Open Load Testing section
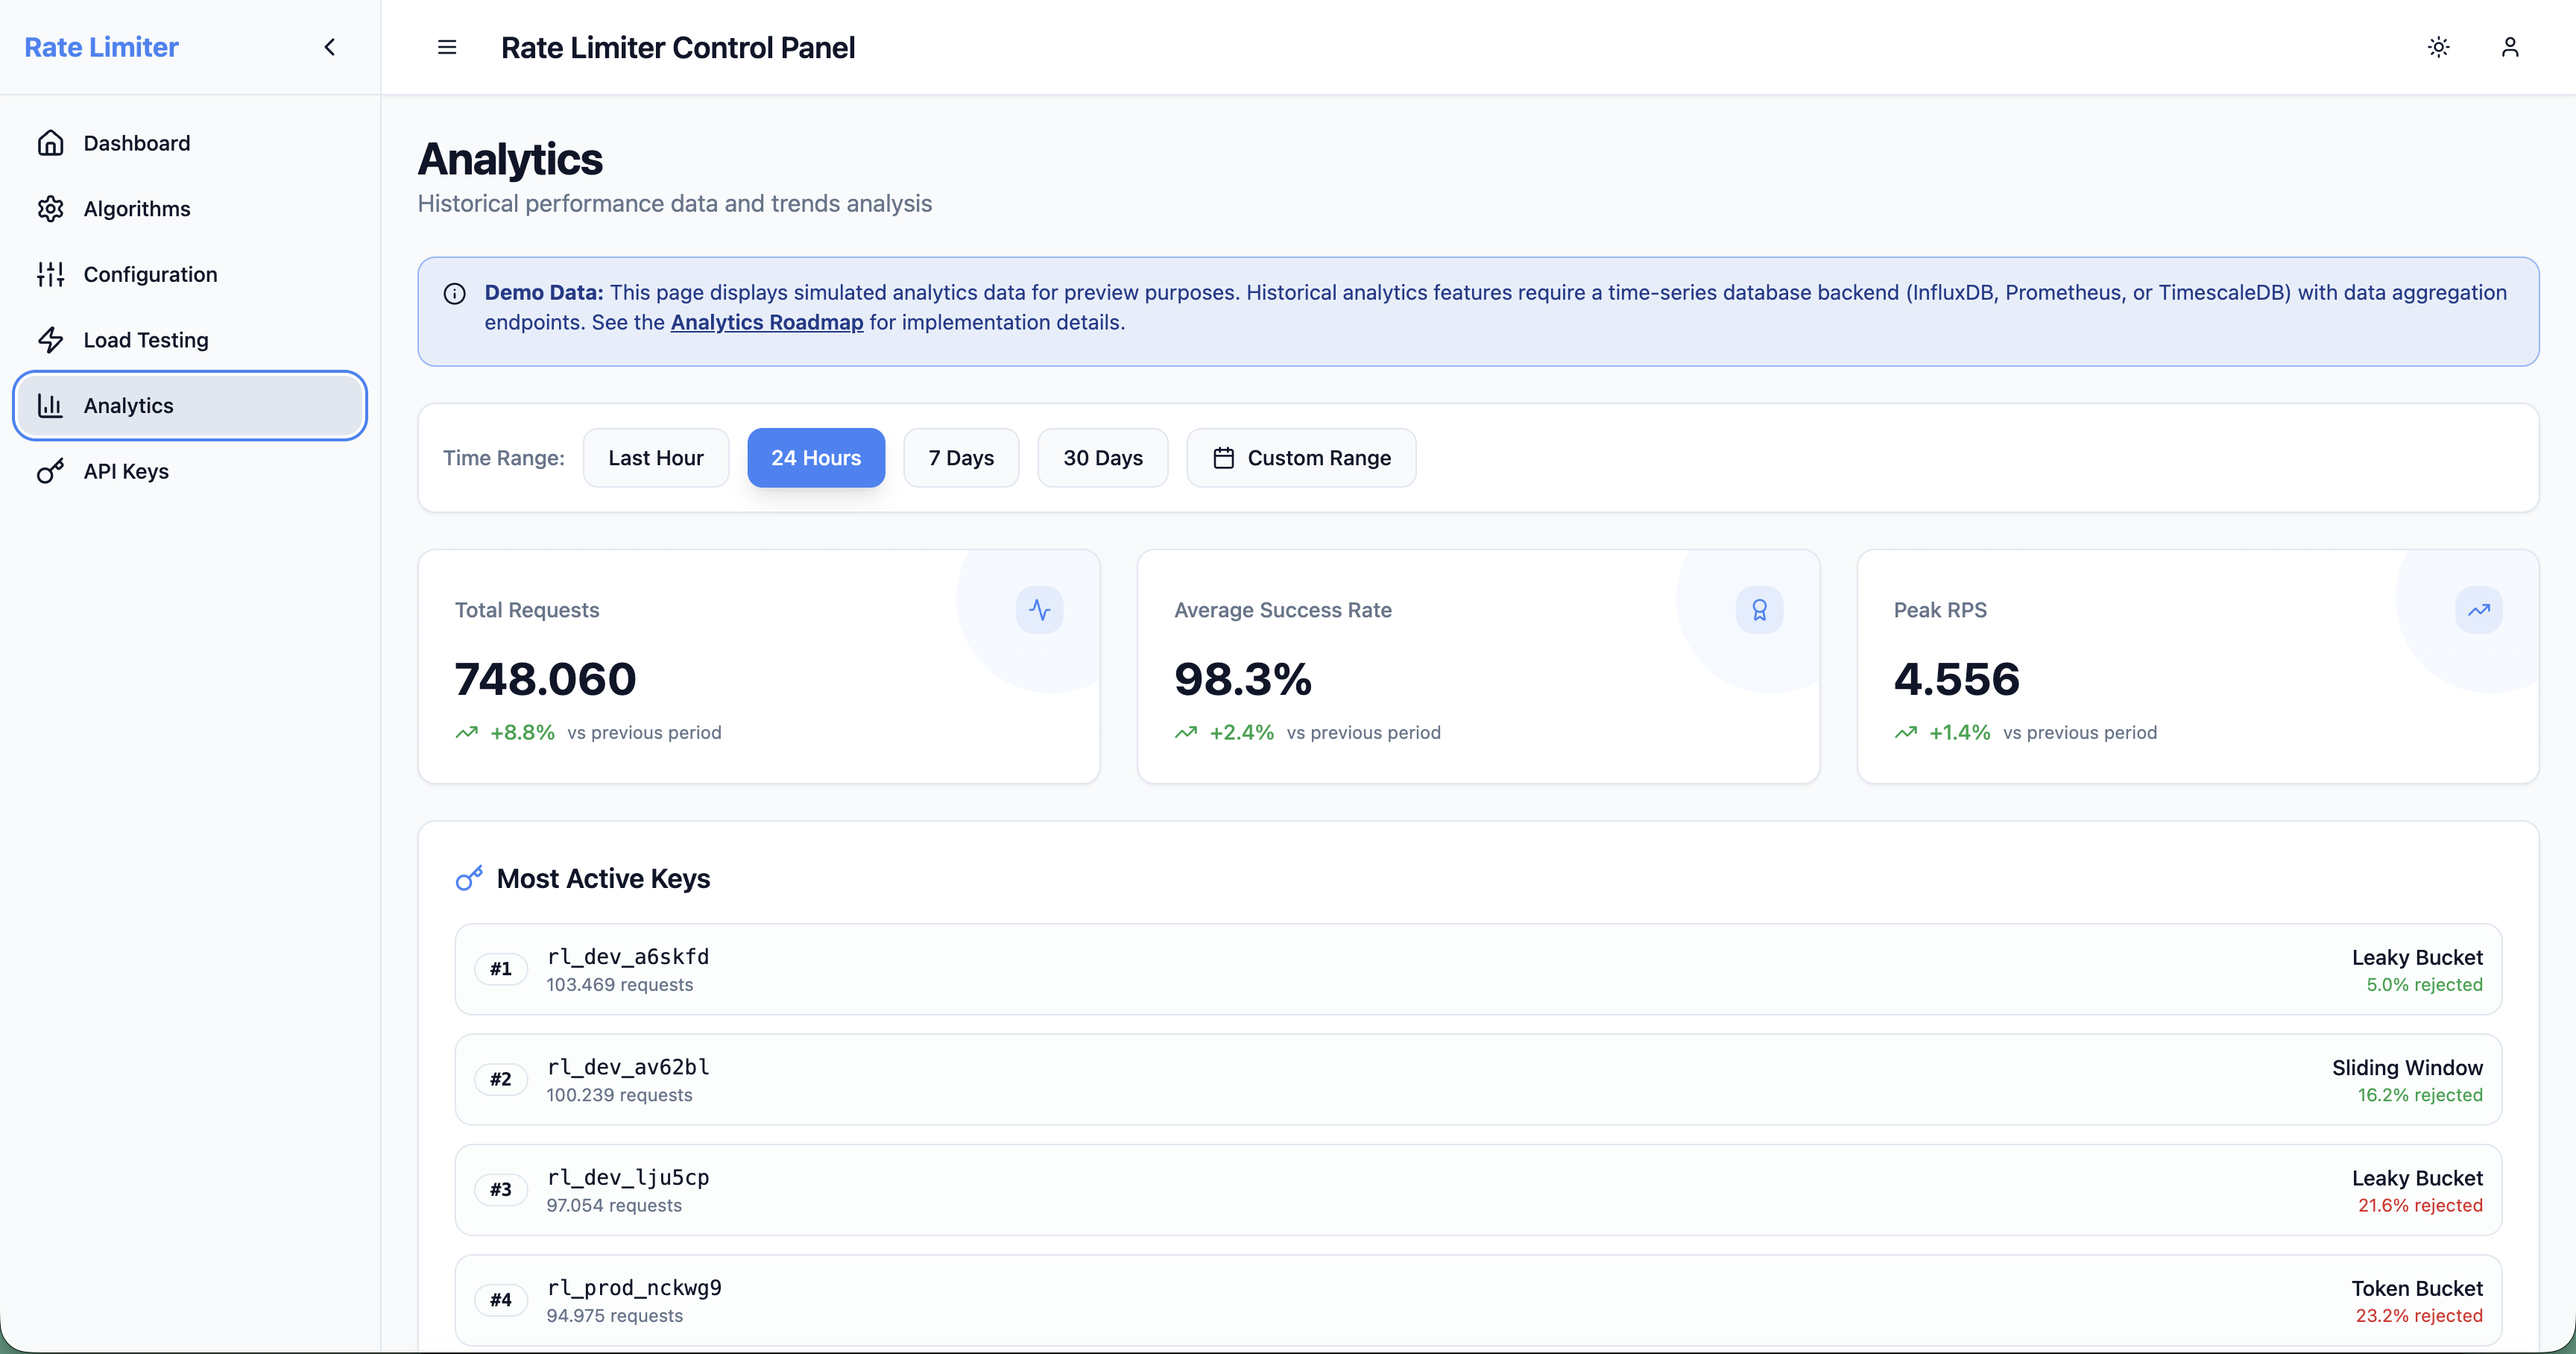This screenshot has height=1354, width=2576. [x=190, y=340]
